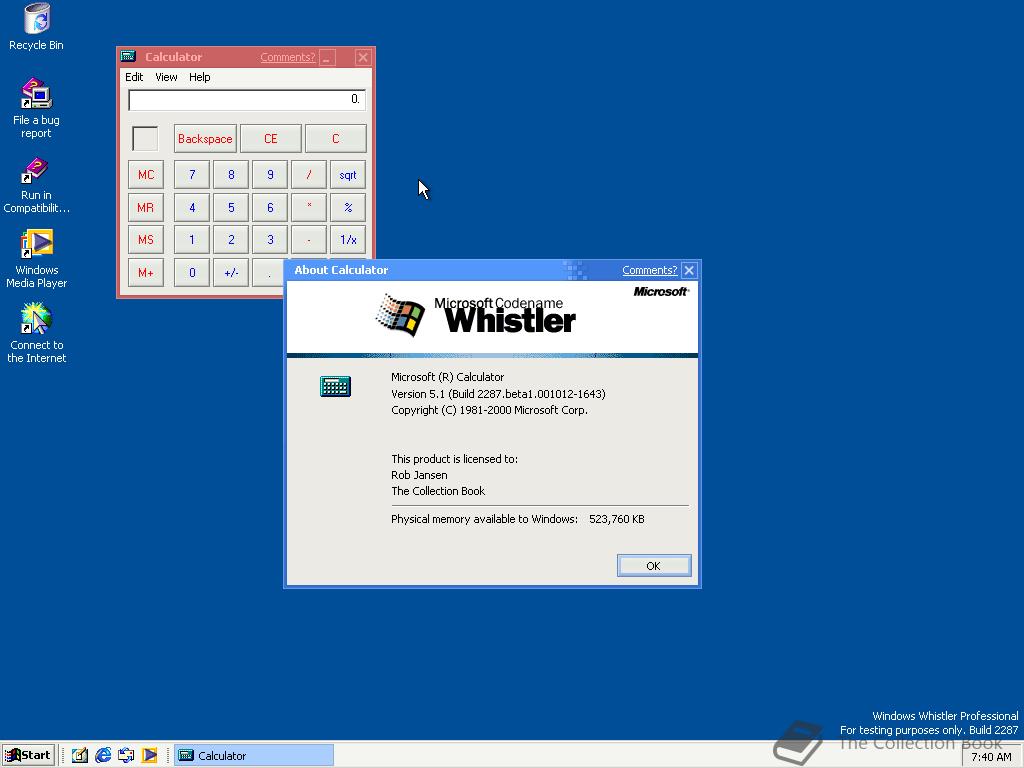This screenshot has height=768, width=1024.
Task: Click the multiply (*) button
Action: tap(309, 208)
